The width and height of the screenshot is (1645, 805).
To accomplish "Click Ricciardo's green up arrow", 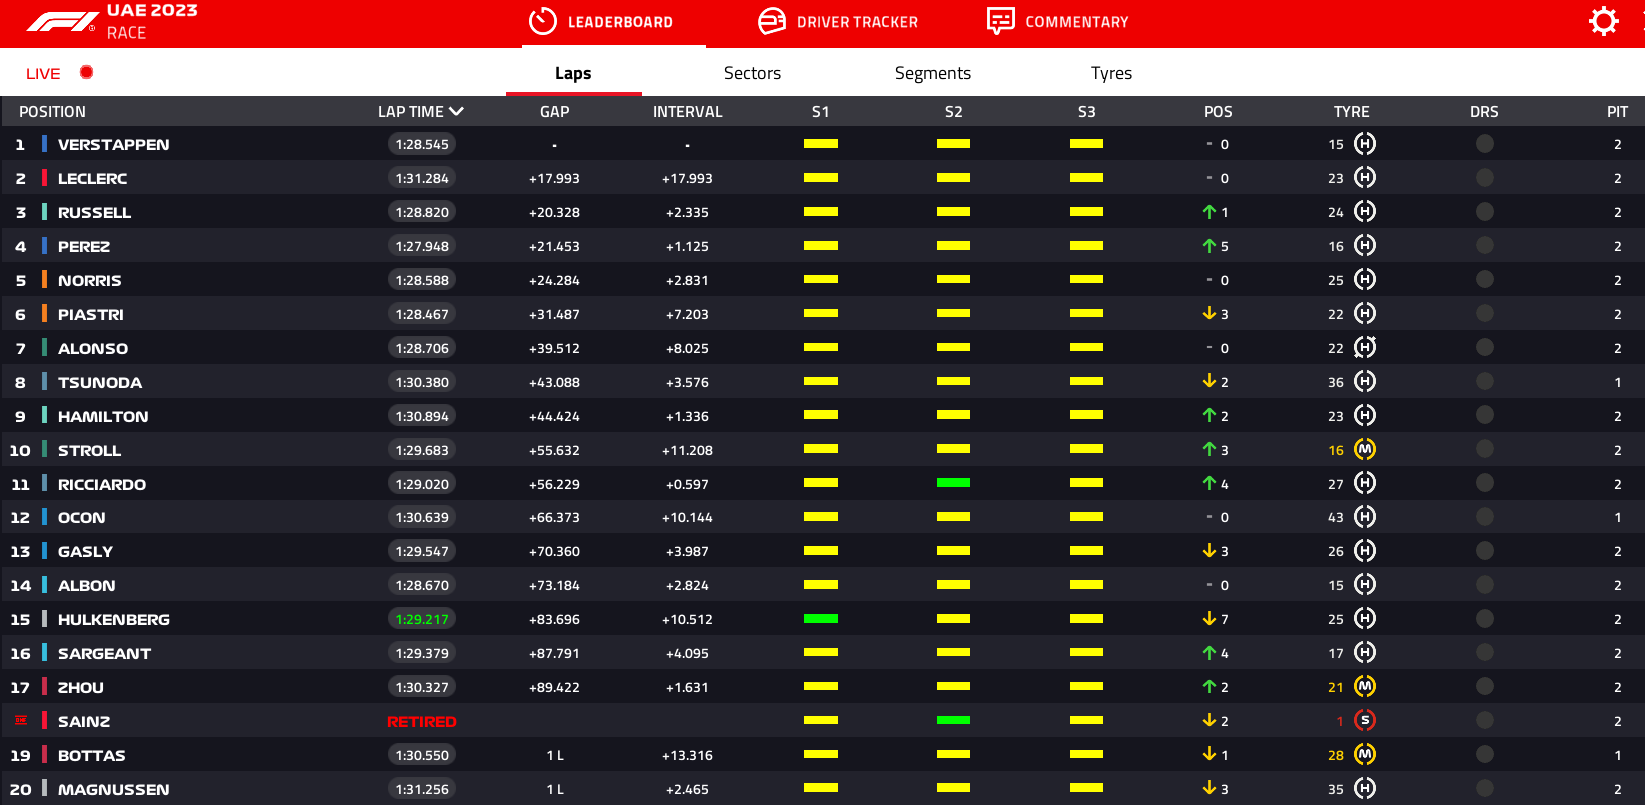I will click(1209, 484).
